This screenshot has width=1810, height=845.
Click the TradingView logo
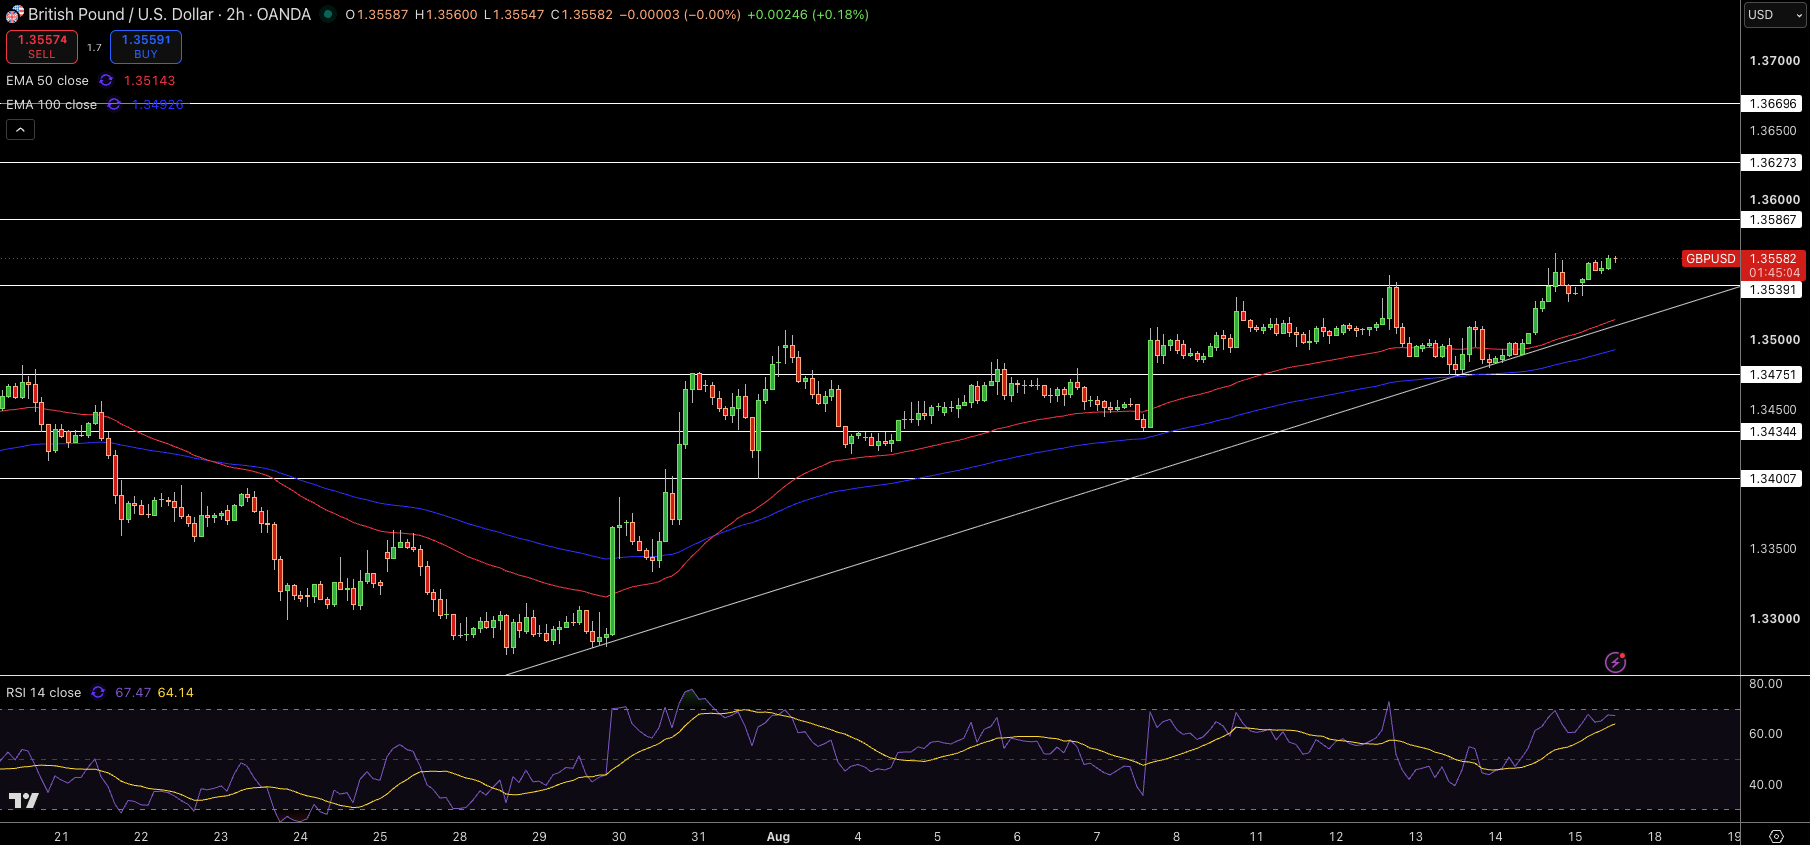point(23,800)
